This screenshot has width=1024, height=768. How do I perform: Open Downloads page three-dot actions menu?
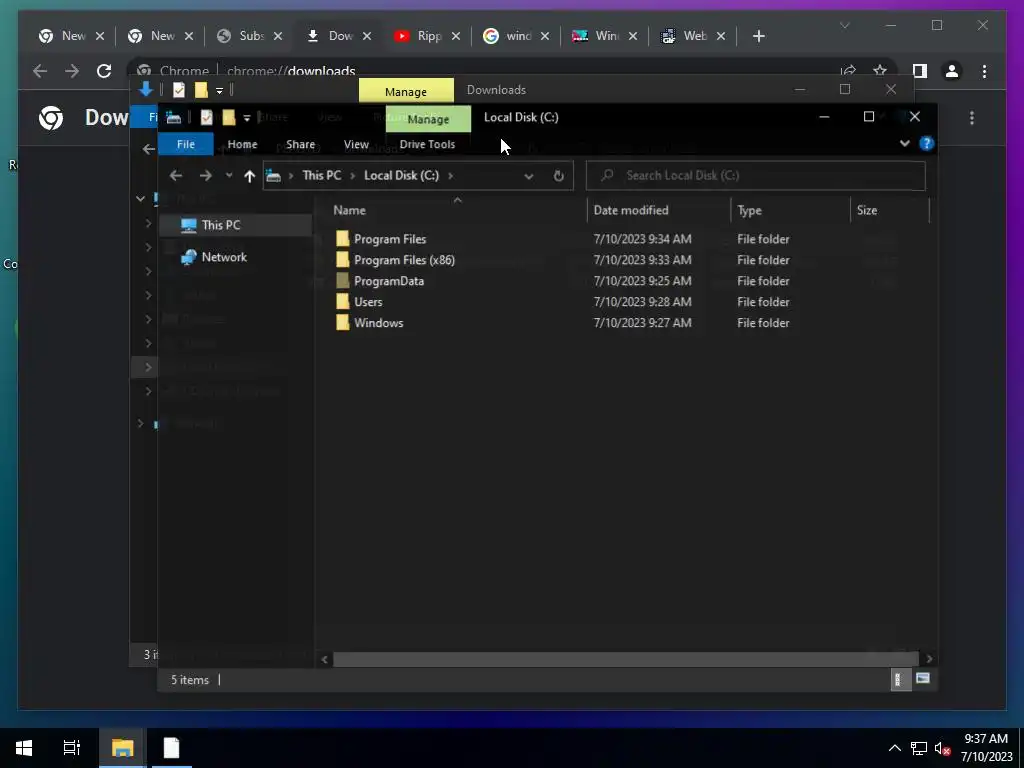pos(972,118)
